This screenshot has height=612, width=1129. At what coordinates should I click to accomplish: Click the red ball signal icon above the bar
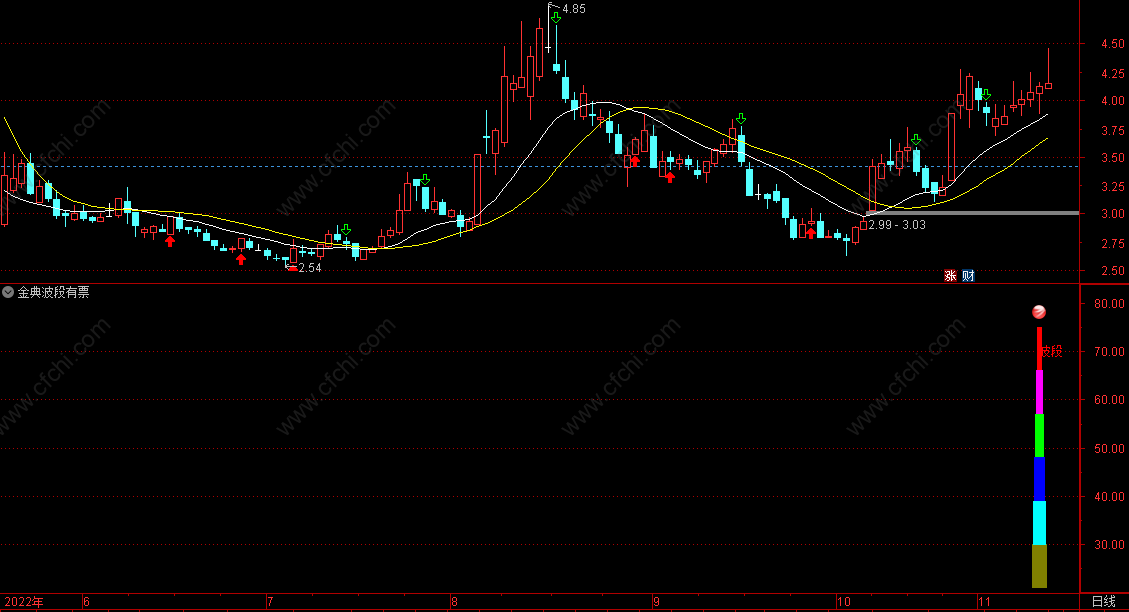click(x=1039, y=312)
